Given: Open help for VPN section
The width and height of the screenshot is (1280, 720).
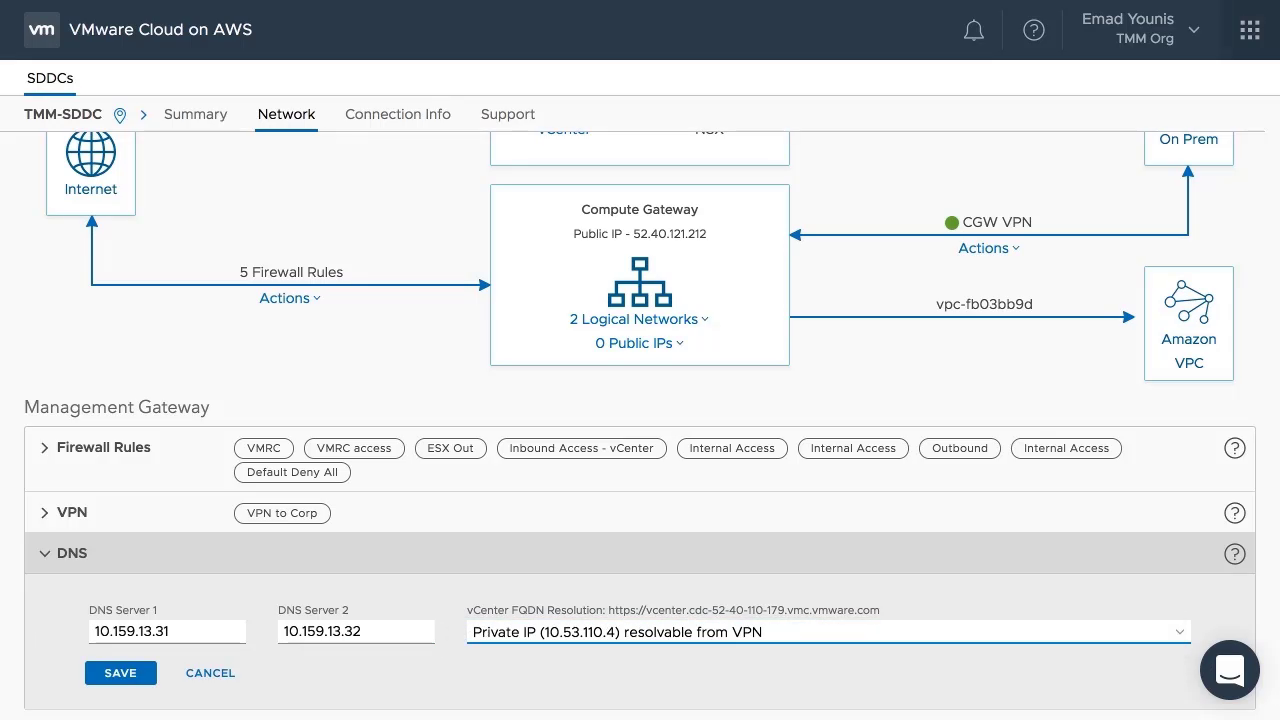Looking at the screenshot, I should (x=1235, y=513).
